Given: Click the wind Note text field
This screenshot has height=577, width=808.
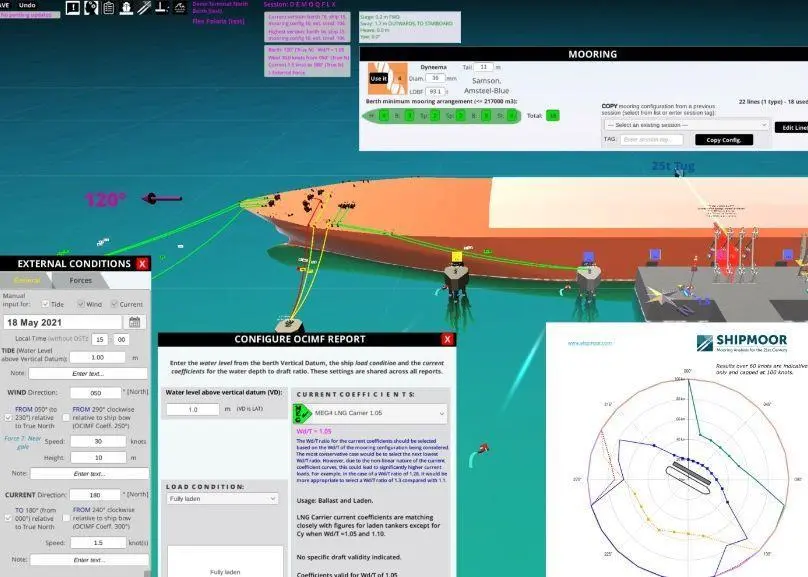Looking at the screenshot, I should (x=89, y=473).
